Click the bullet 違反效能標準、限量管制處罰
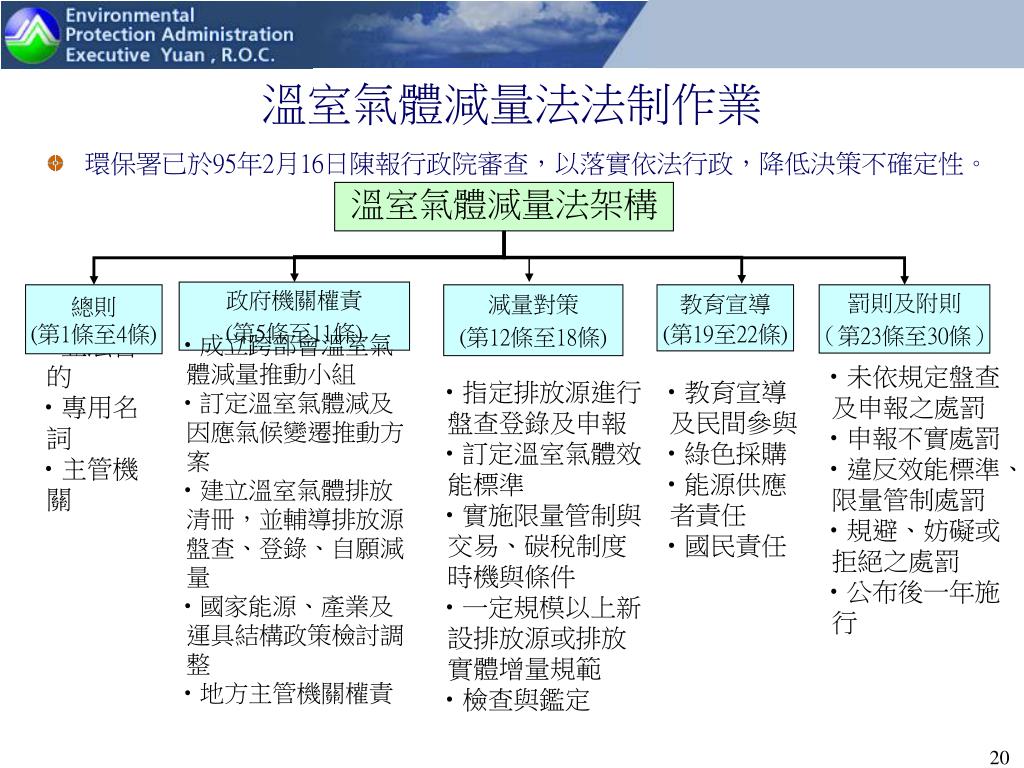 (x=924, y=485)
